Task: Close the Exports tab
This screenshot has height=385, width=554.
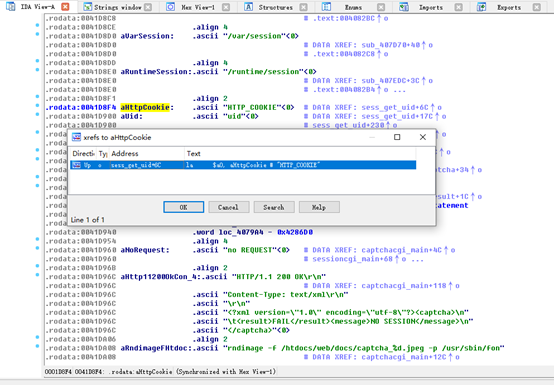Action: (537, 7)
